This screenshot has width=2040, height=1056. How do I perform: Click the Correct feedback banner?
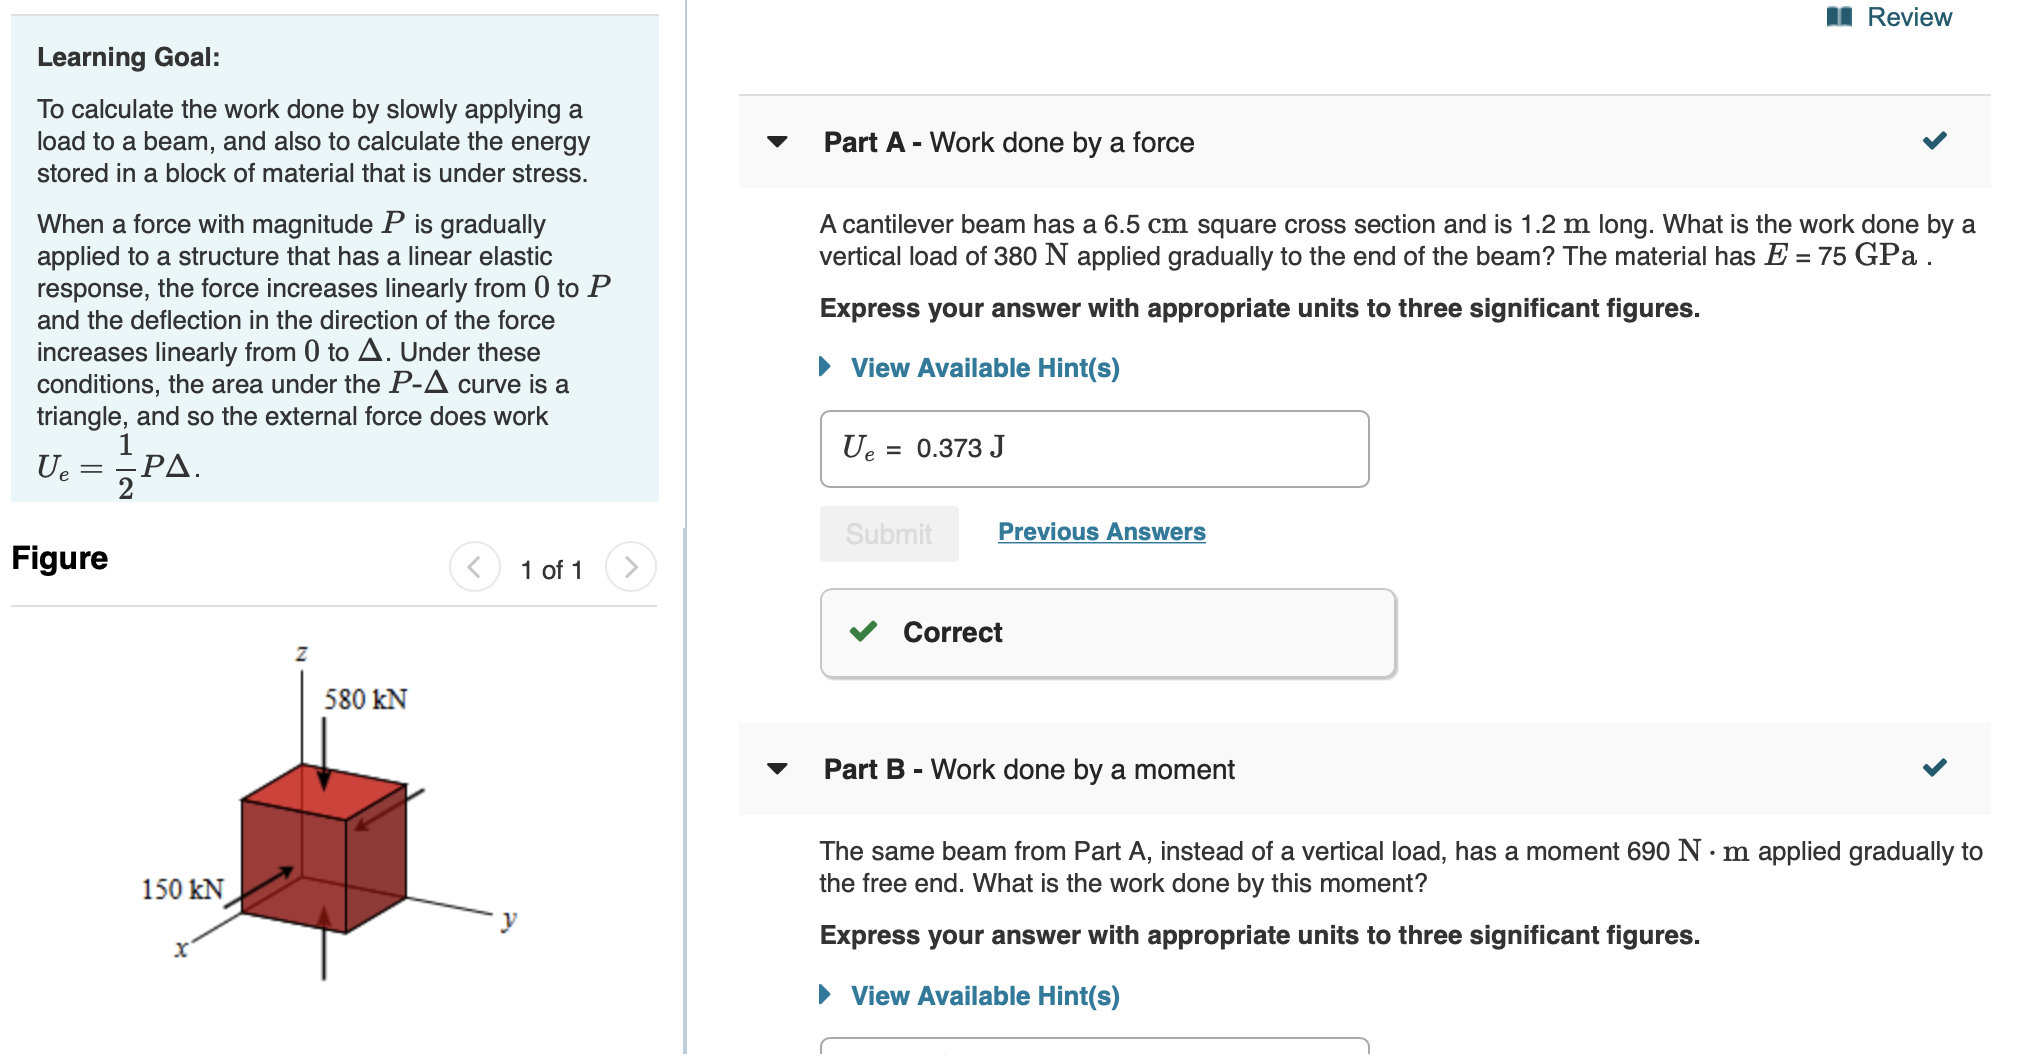coord(1107,632)
